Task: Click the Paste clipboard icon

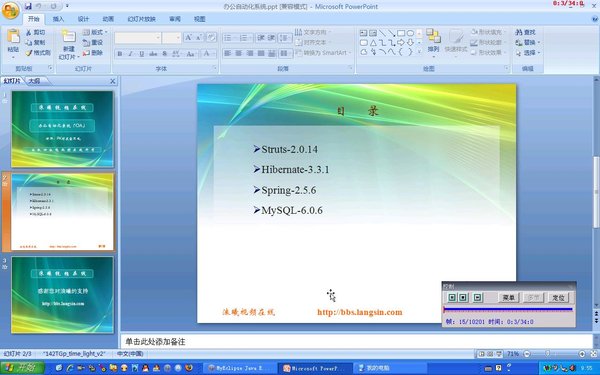Action: pos(13,37)
